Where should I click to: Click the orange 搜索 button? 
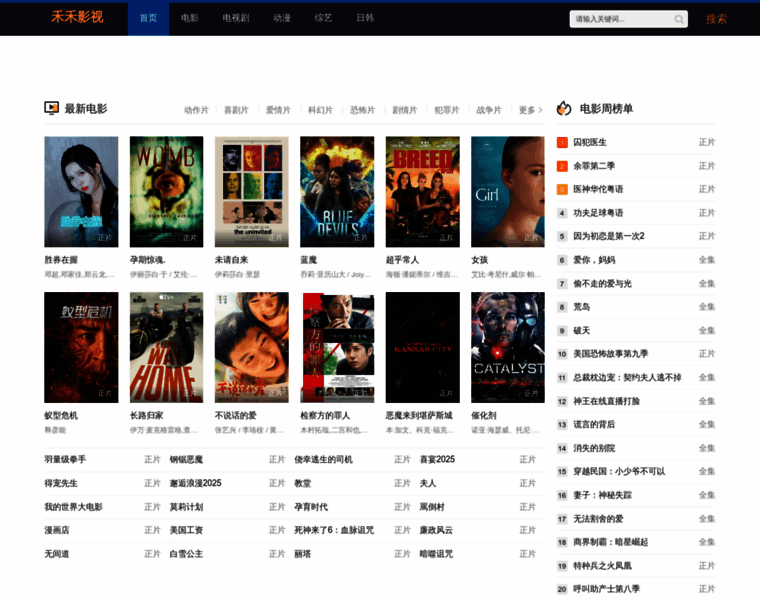coord(716,19)
